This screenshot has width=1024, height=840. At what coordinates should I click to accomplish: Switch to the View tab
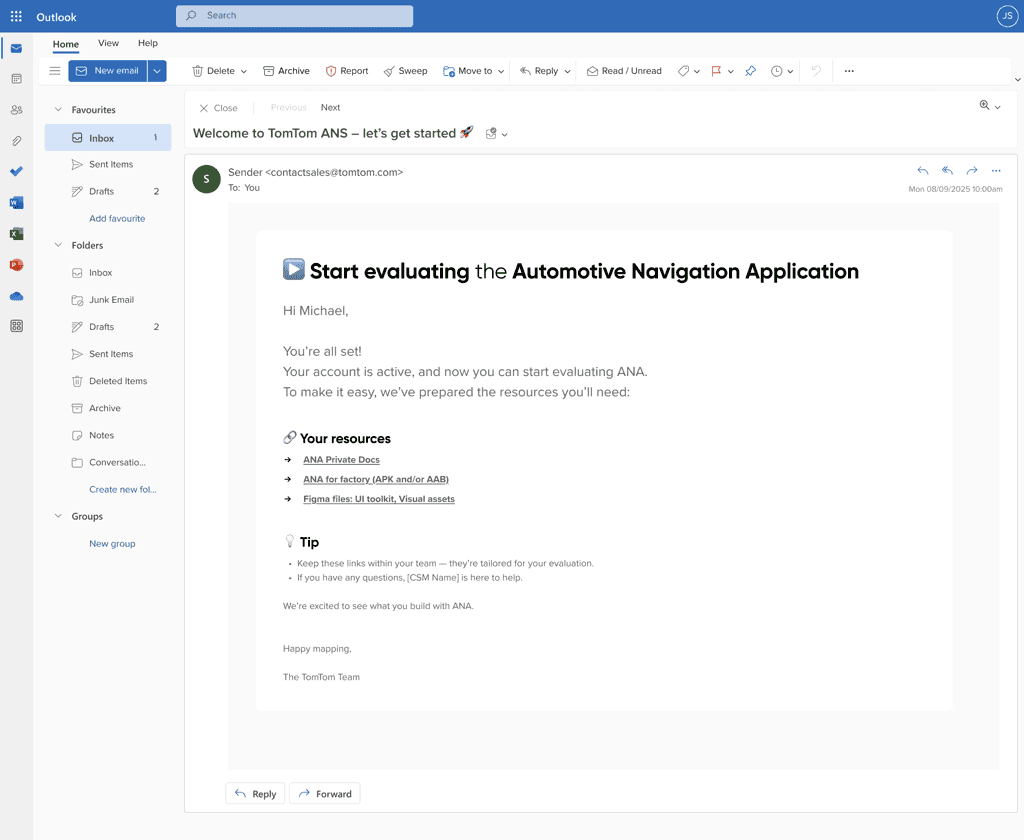click(108, 43)
